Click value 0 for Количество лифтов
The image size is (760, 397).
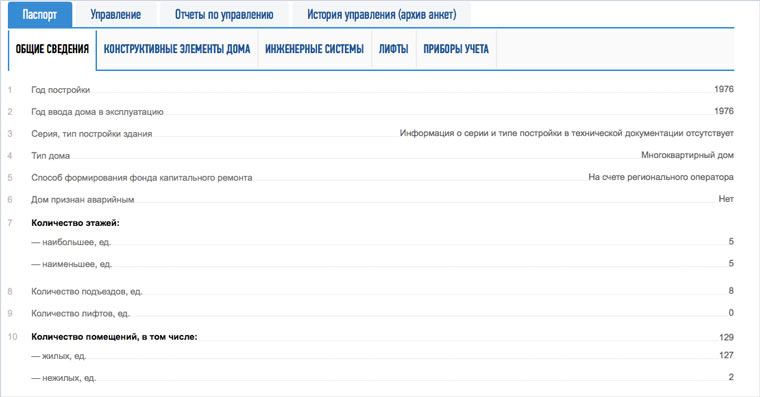tap(731, 313)
